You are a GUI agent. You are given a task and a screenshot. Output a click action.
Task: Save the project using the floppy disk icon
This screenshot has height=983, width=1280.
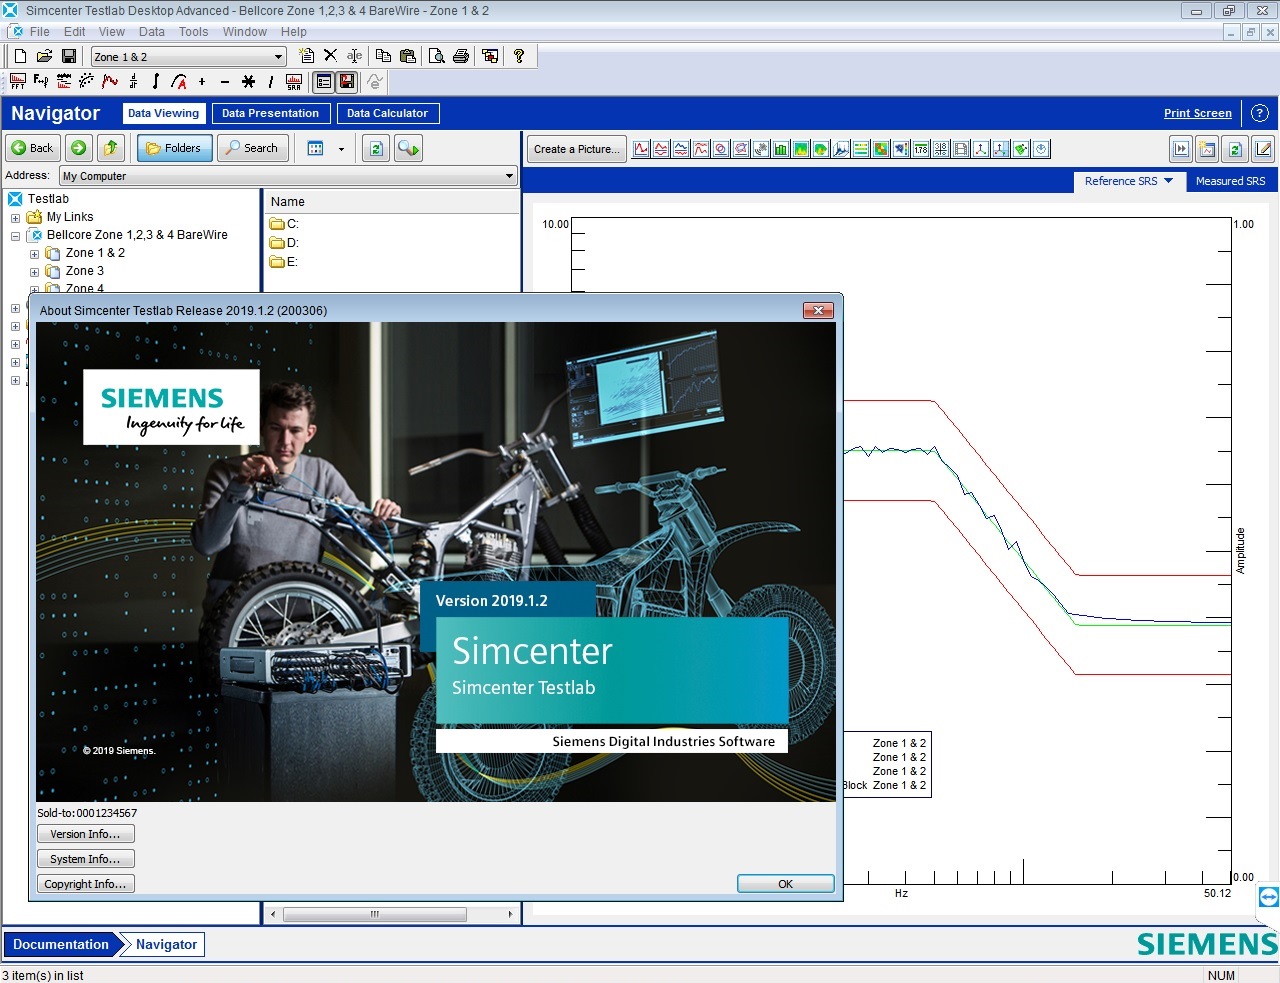pyautogui.click(x=69, y=57)
